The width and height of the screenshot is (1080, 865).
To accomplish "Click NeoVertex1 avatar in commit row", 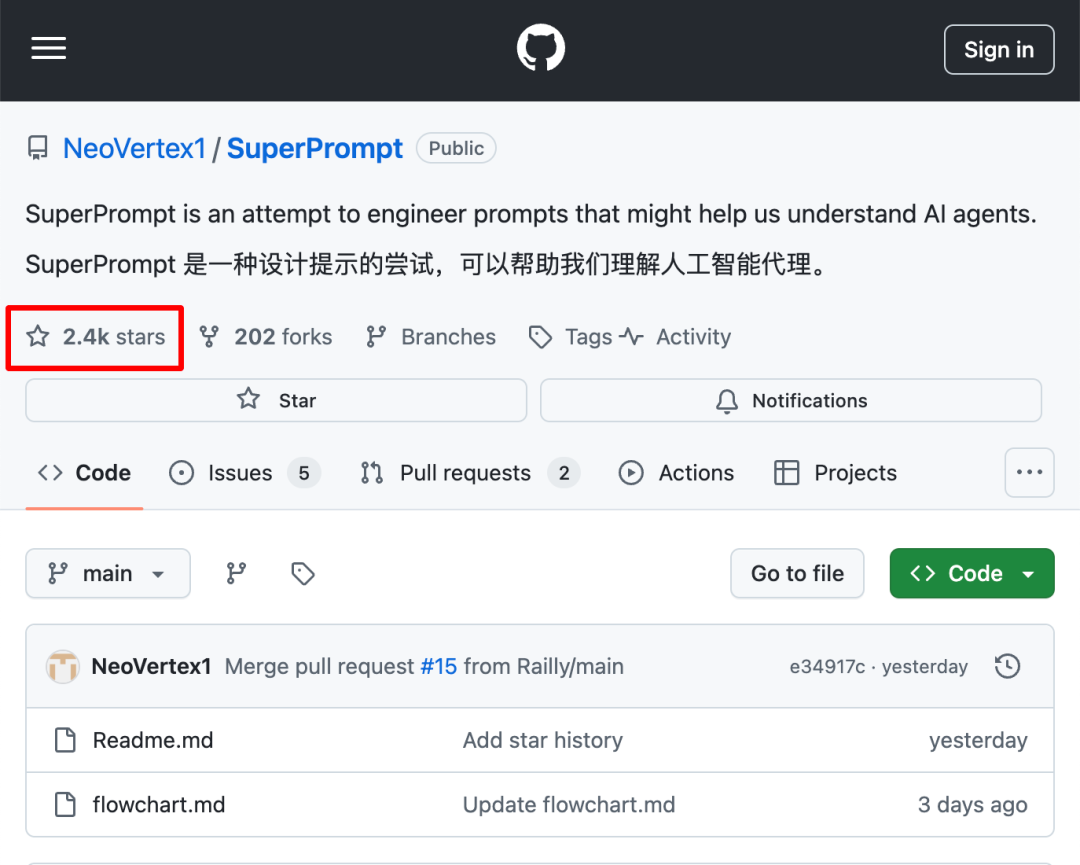I will tap(63, 666).
